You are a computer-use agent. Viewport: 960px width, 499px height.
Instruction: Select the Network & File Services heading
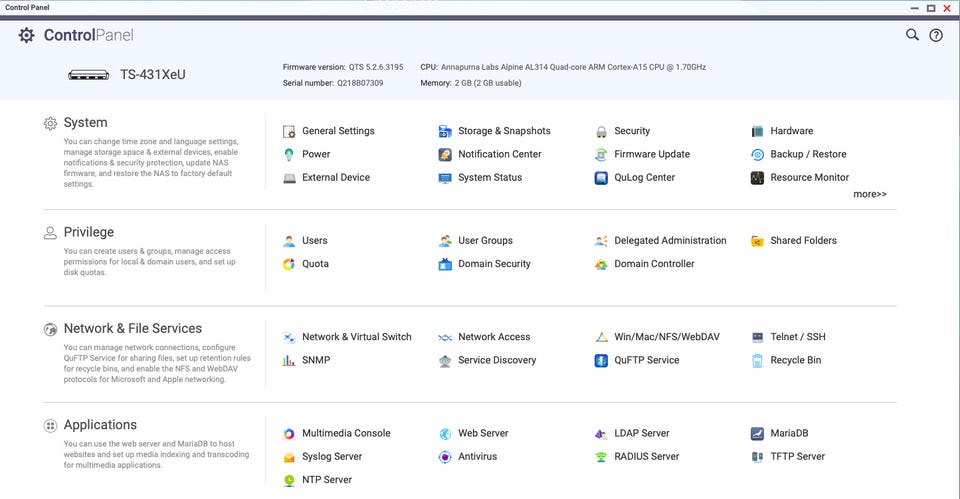pyautogui.click(x=132, y=328)
